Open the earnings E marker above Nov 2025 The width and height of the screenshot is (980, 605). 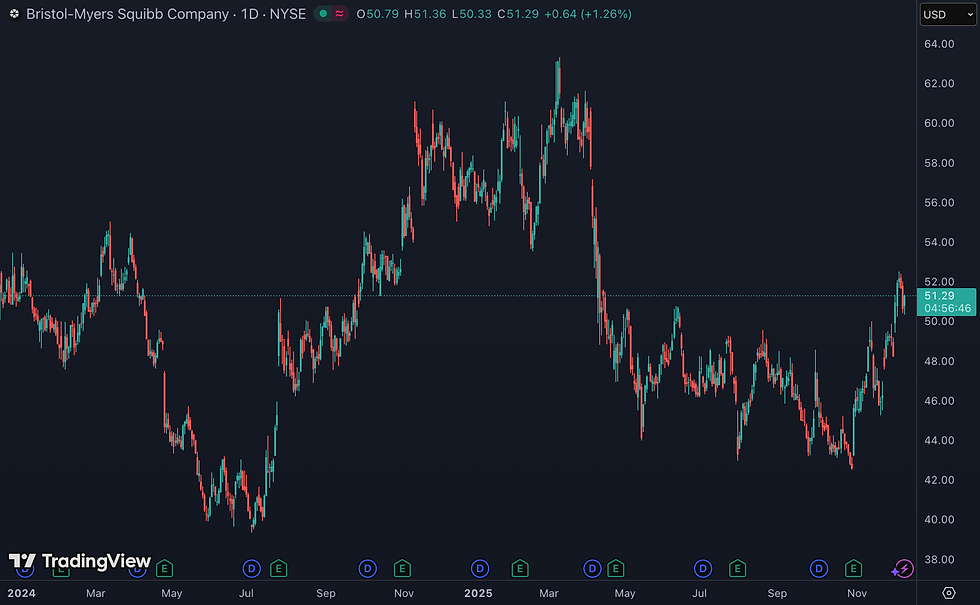click(x=853, y=569)
